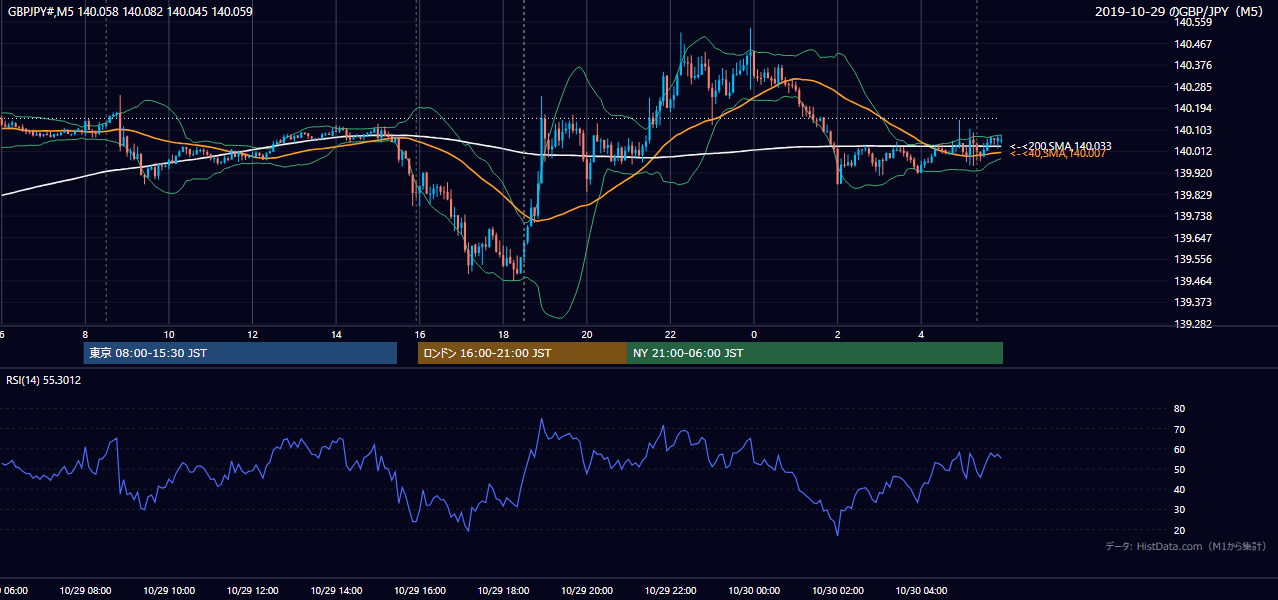Click the 10/29 10:00 date label
The height and width of the screenshot is (600, 1278).
coord(169,591)
